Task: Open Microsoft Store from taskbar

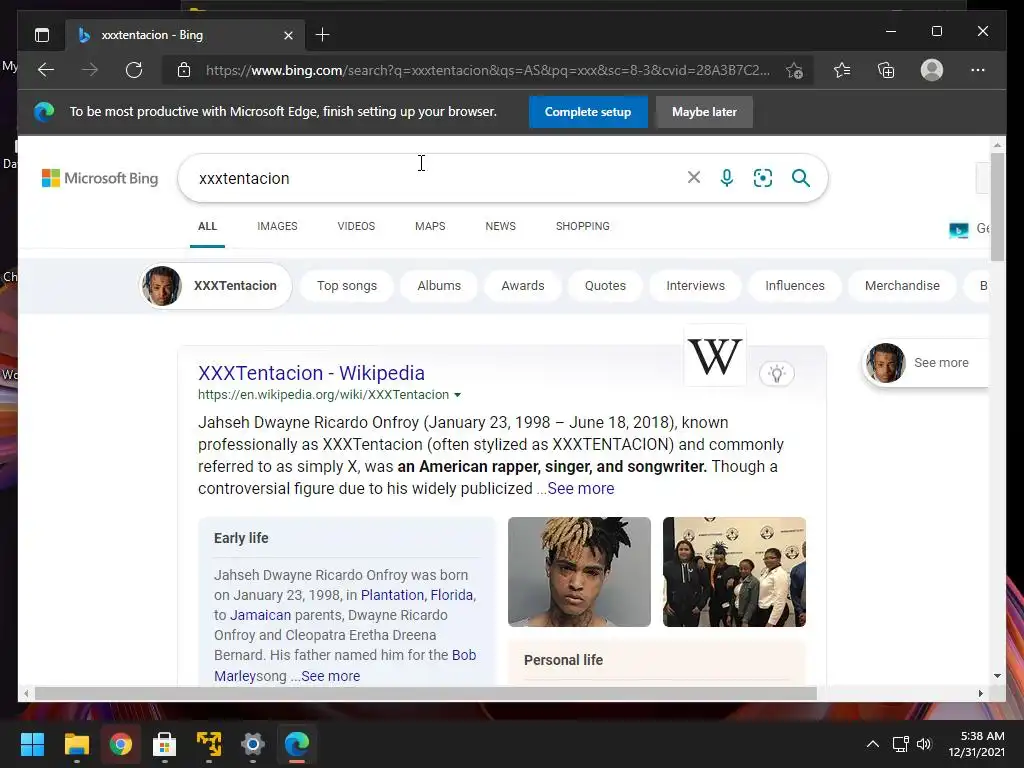Action: 165,744
